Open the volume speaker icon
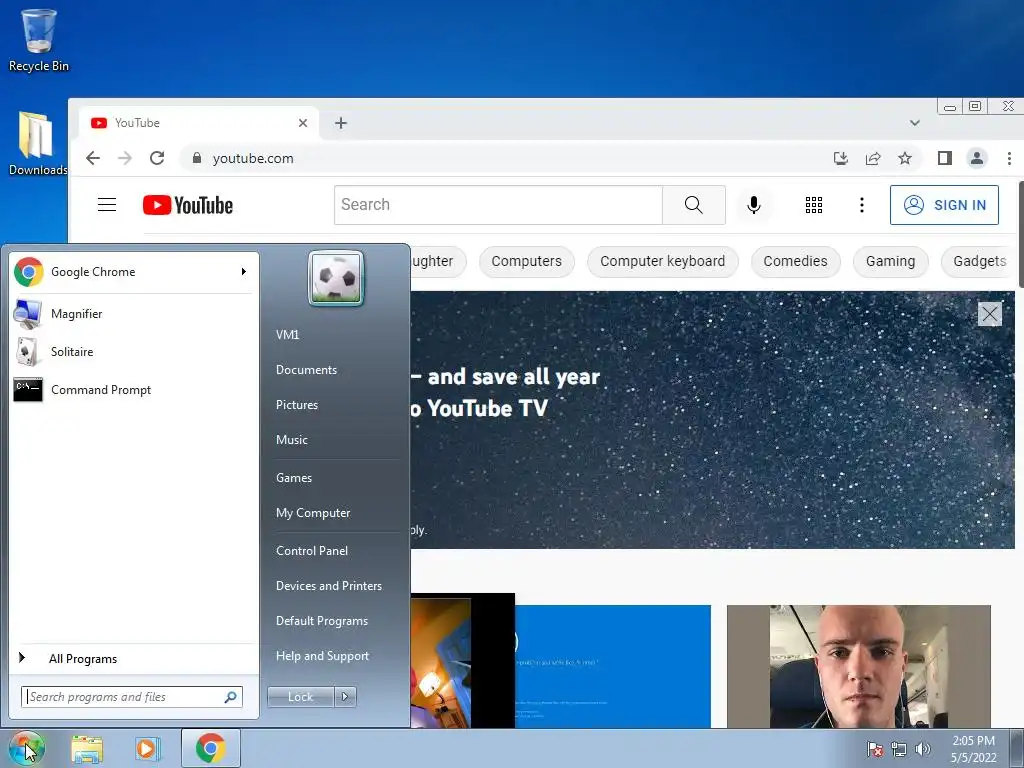 923,749
